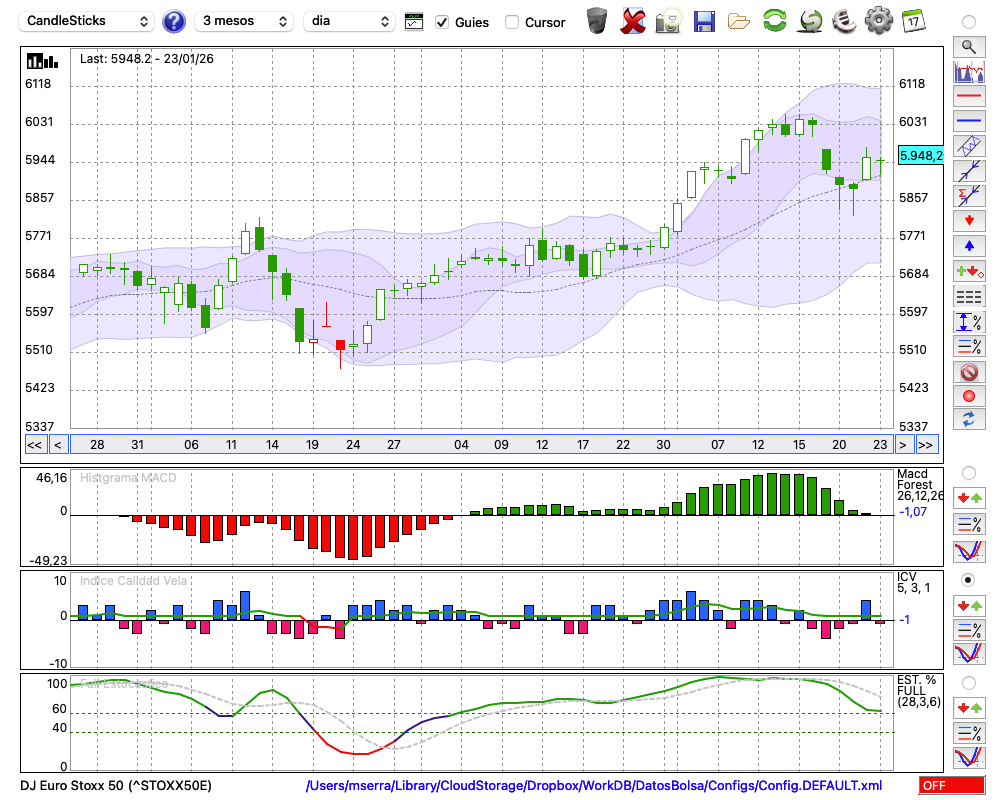Select the blue horizontal line tool
1000x800 pixels.
coord(968,121)
